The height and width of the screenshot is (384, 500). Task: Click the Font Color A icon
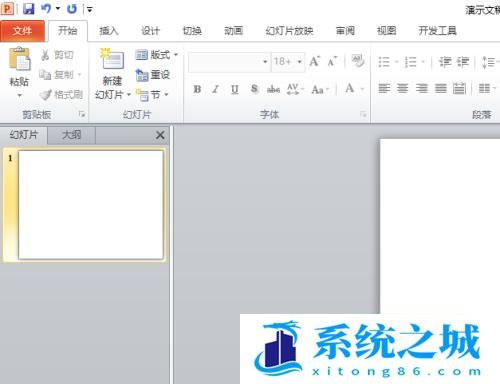click(349, 88)
